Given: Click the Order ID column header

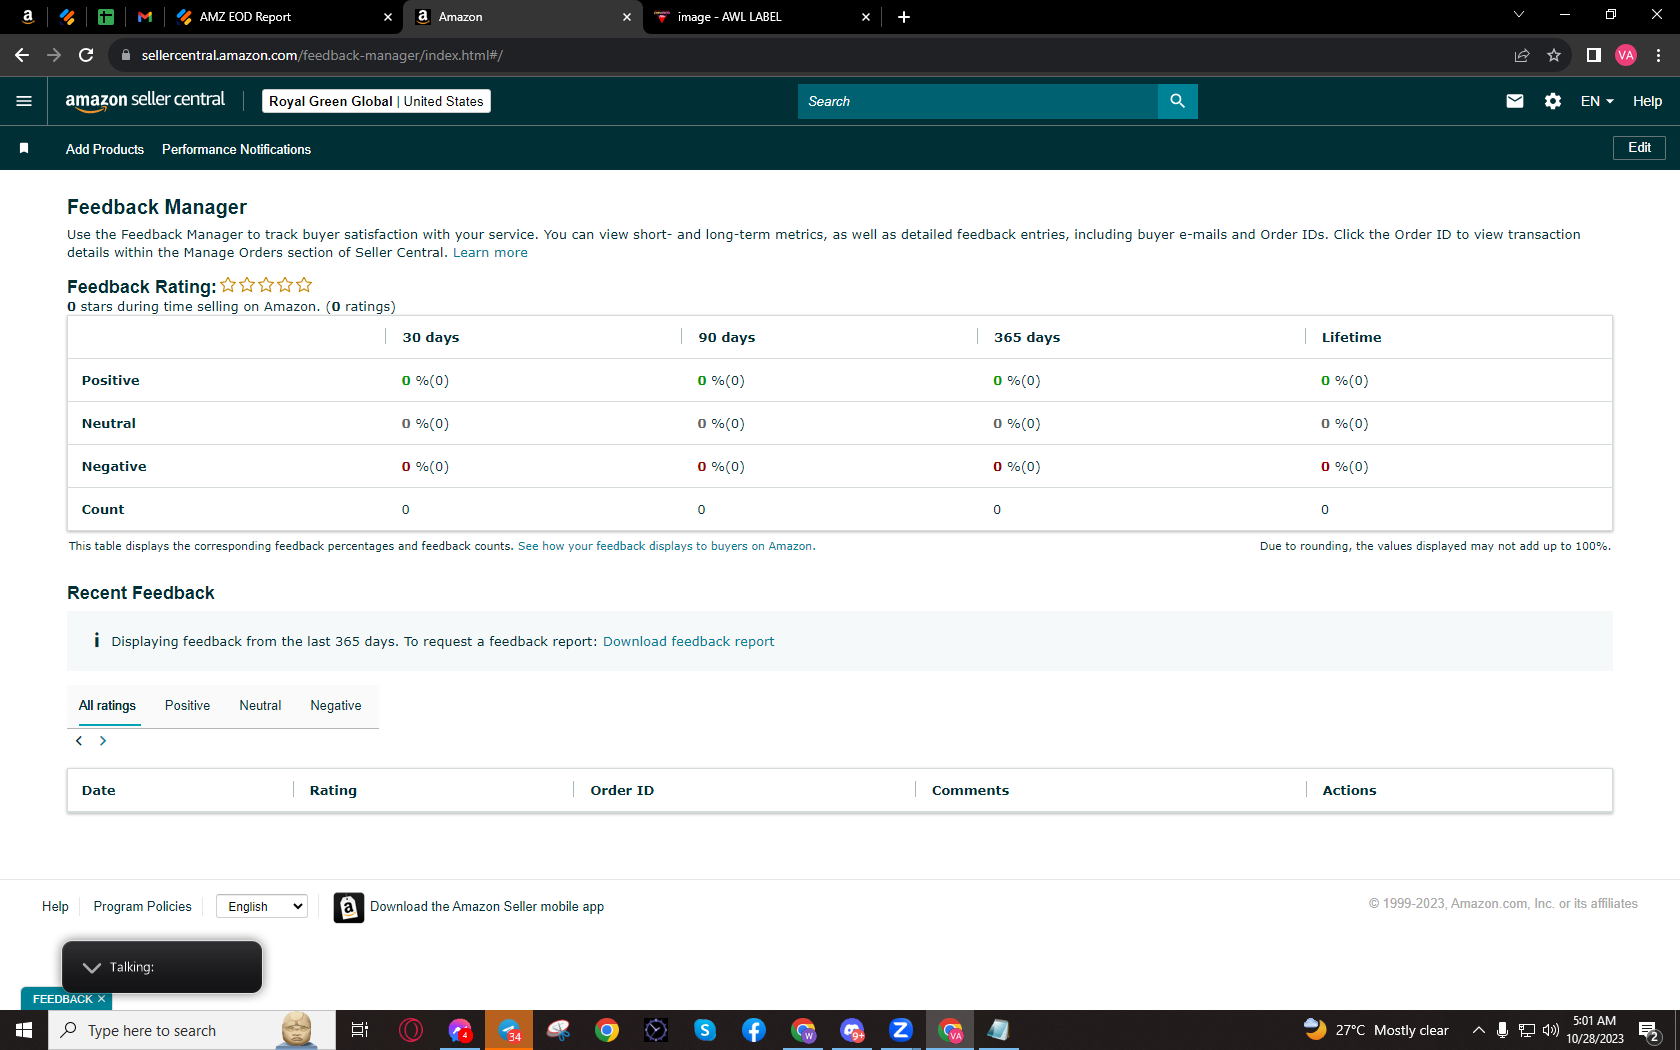Looking at the screenshot, I should (622, 790).
